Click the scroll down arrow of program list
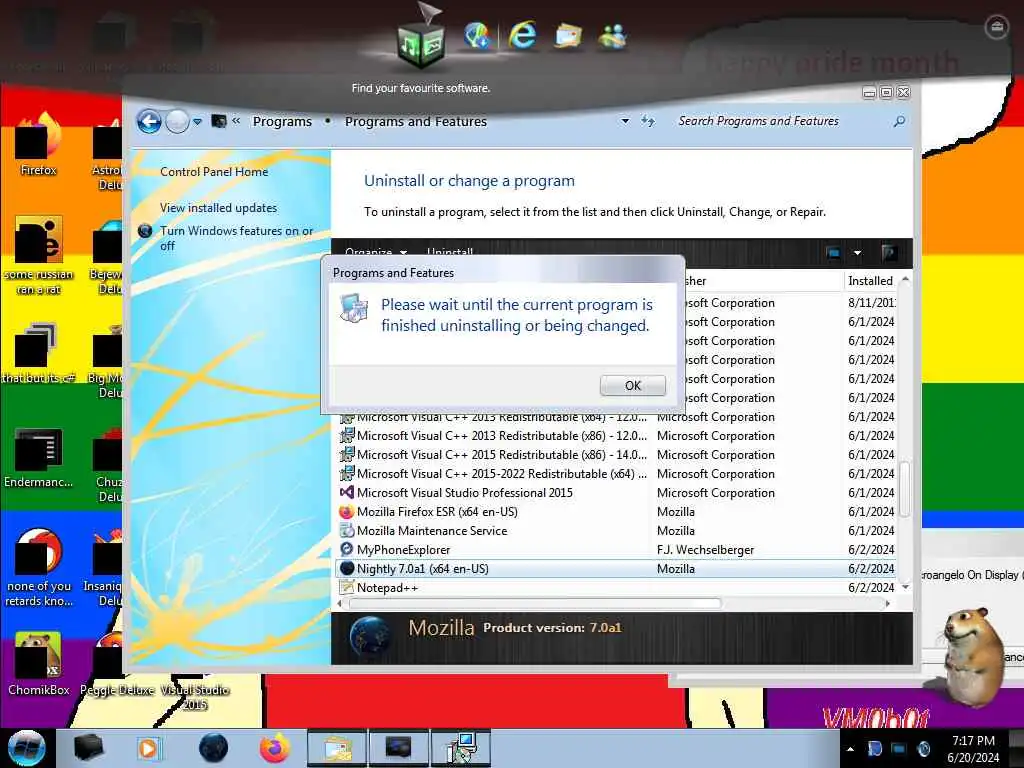Image resolution: width=1024 pixels, height=768 pixels. 905,587
